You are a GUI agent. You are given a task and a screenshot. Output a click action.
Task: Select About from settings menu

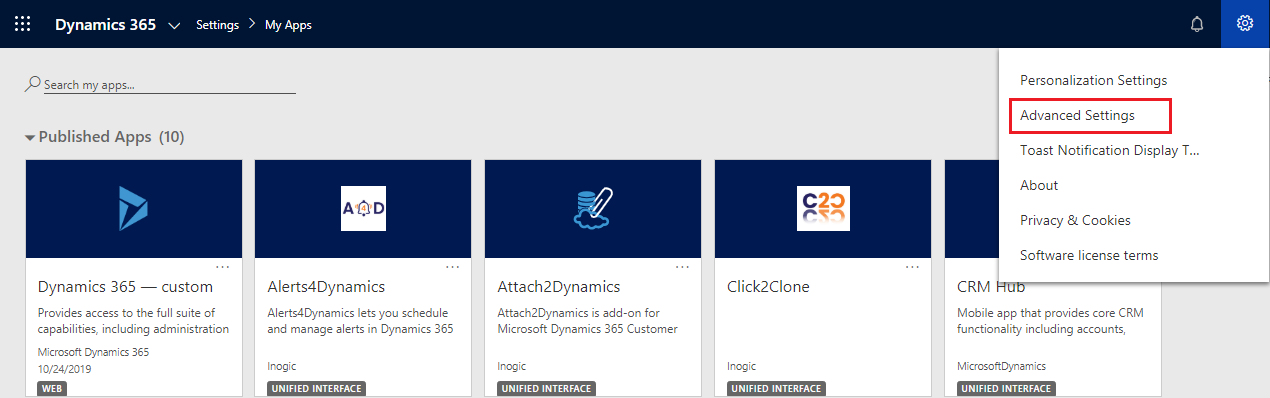1039,185
